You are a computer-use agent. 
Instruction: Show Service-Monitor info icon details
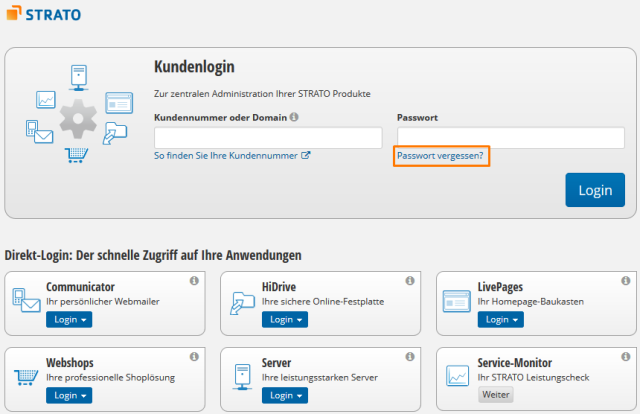tap(626, 356)
